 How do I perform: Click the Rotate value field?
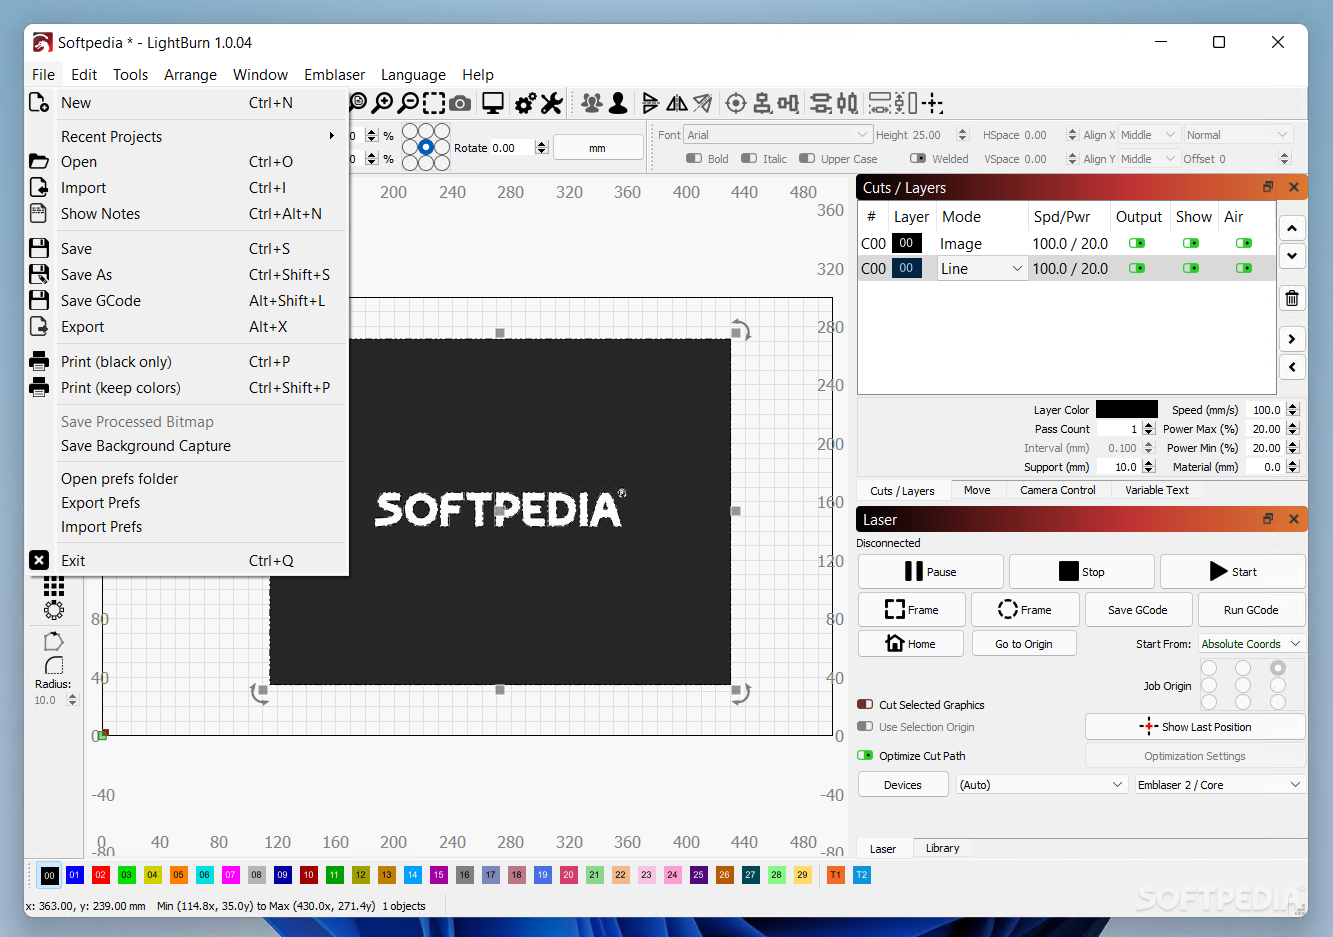tap(512, 148)
